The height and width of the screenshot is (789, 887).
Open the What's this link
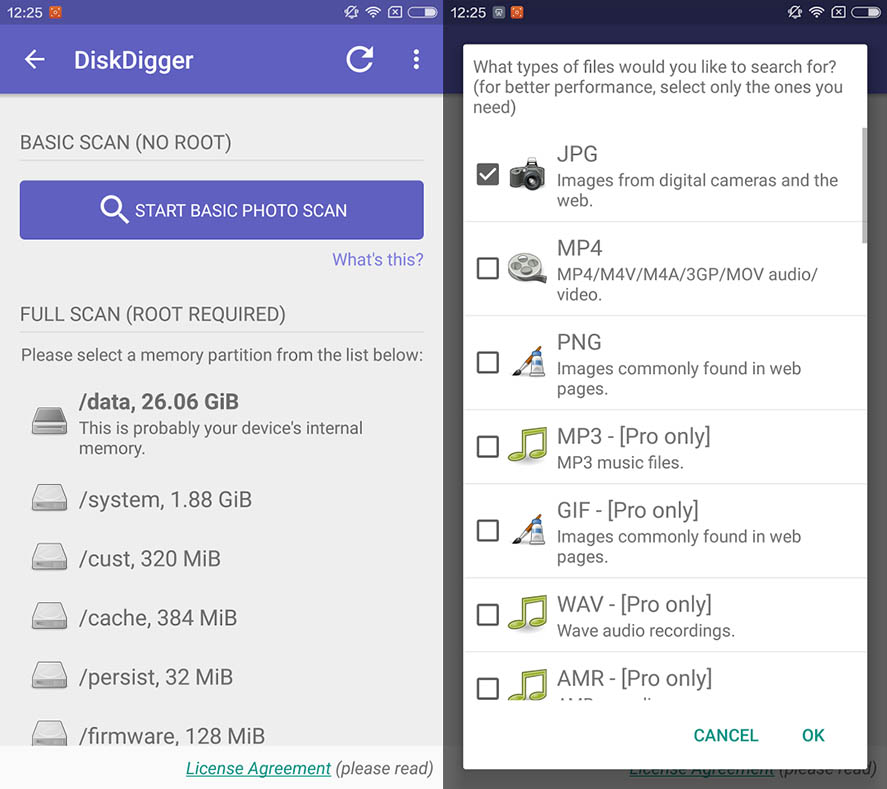[x=377, y=259]
